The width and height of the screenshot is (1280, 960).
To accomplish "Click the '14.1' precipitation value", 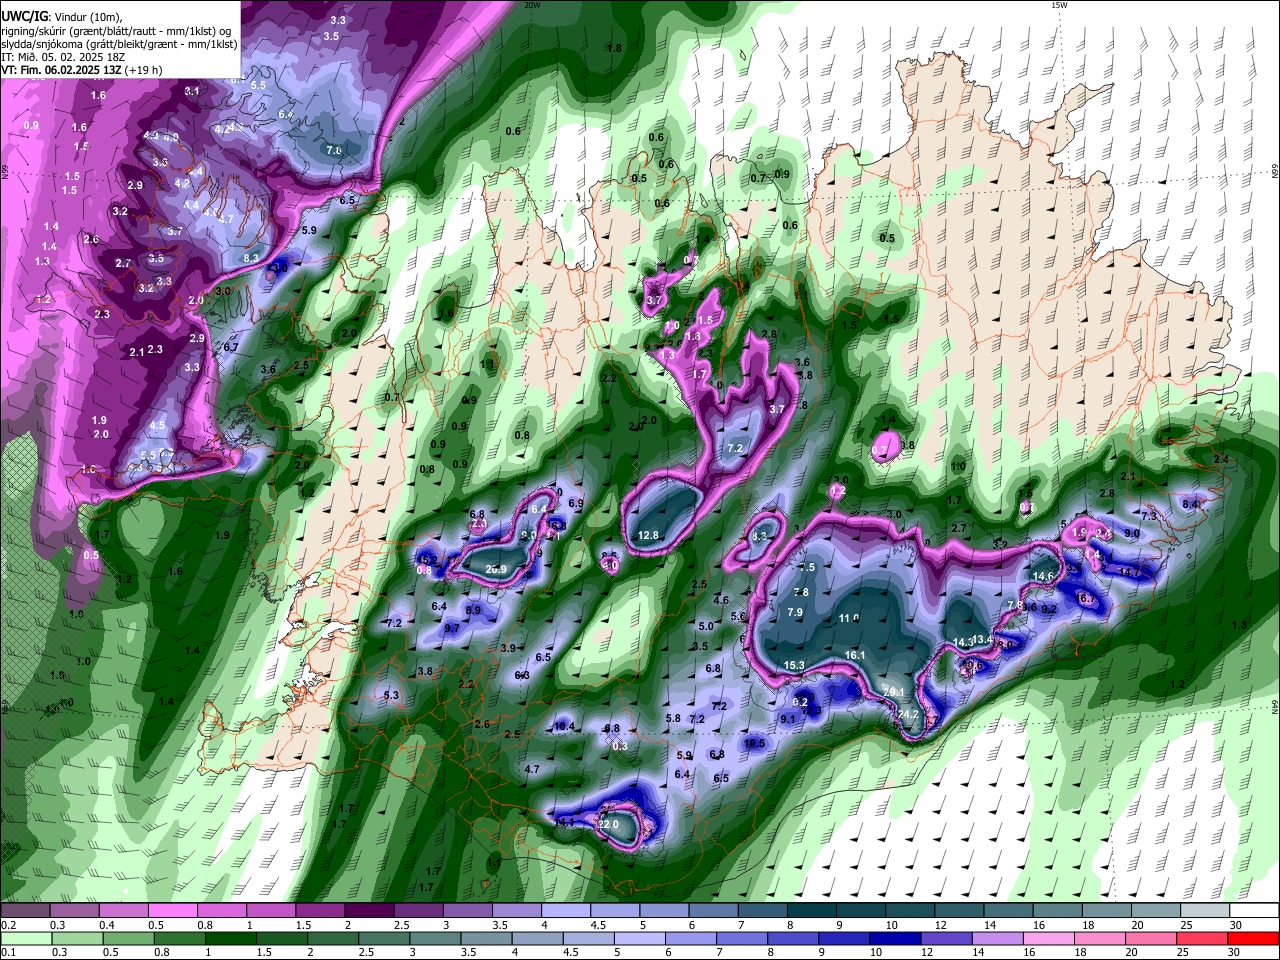I will point(564,823).
